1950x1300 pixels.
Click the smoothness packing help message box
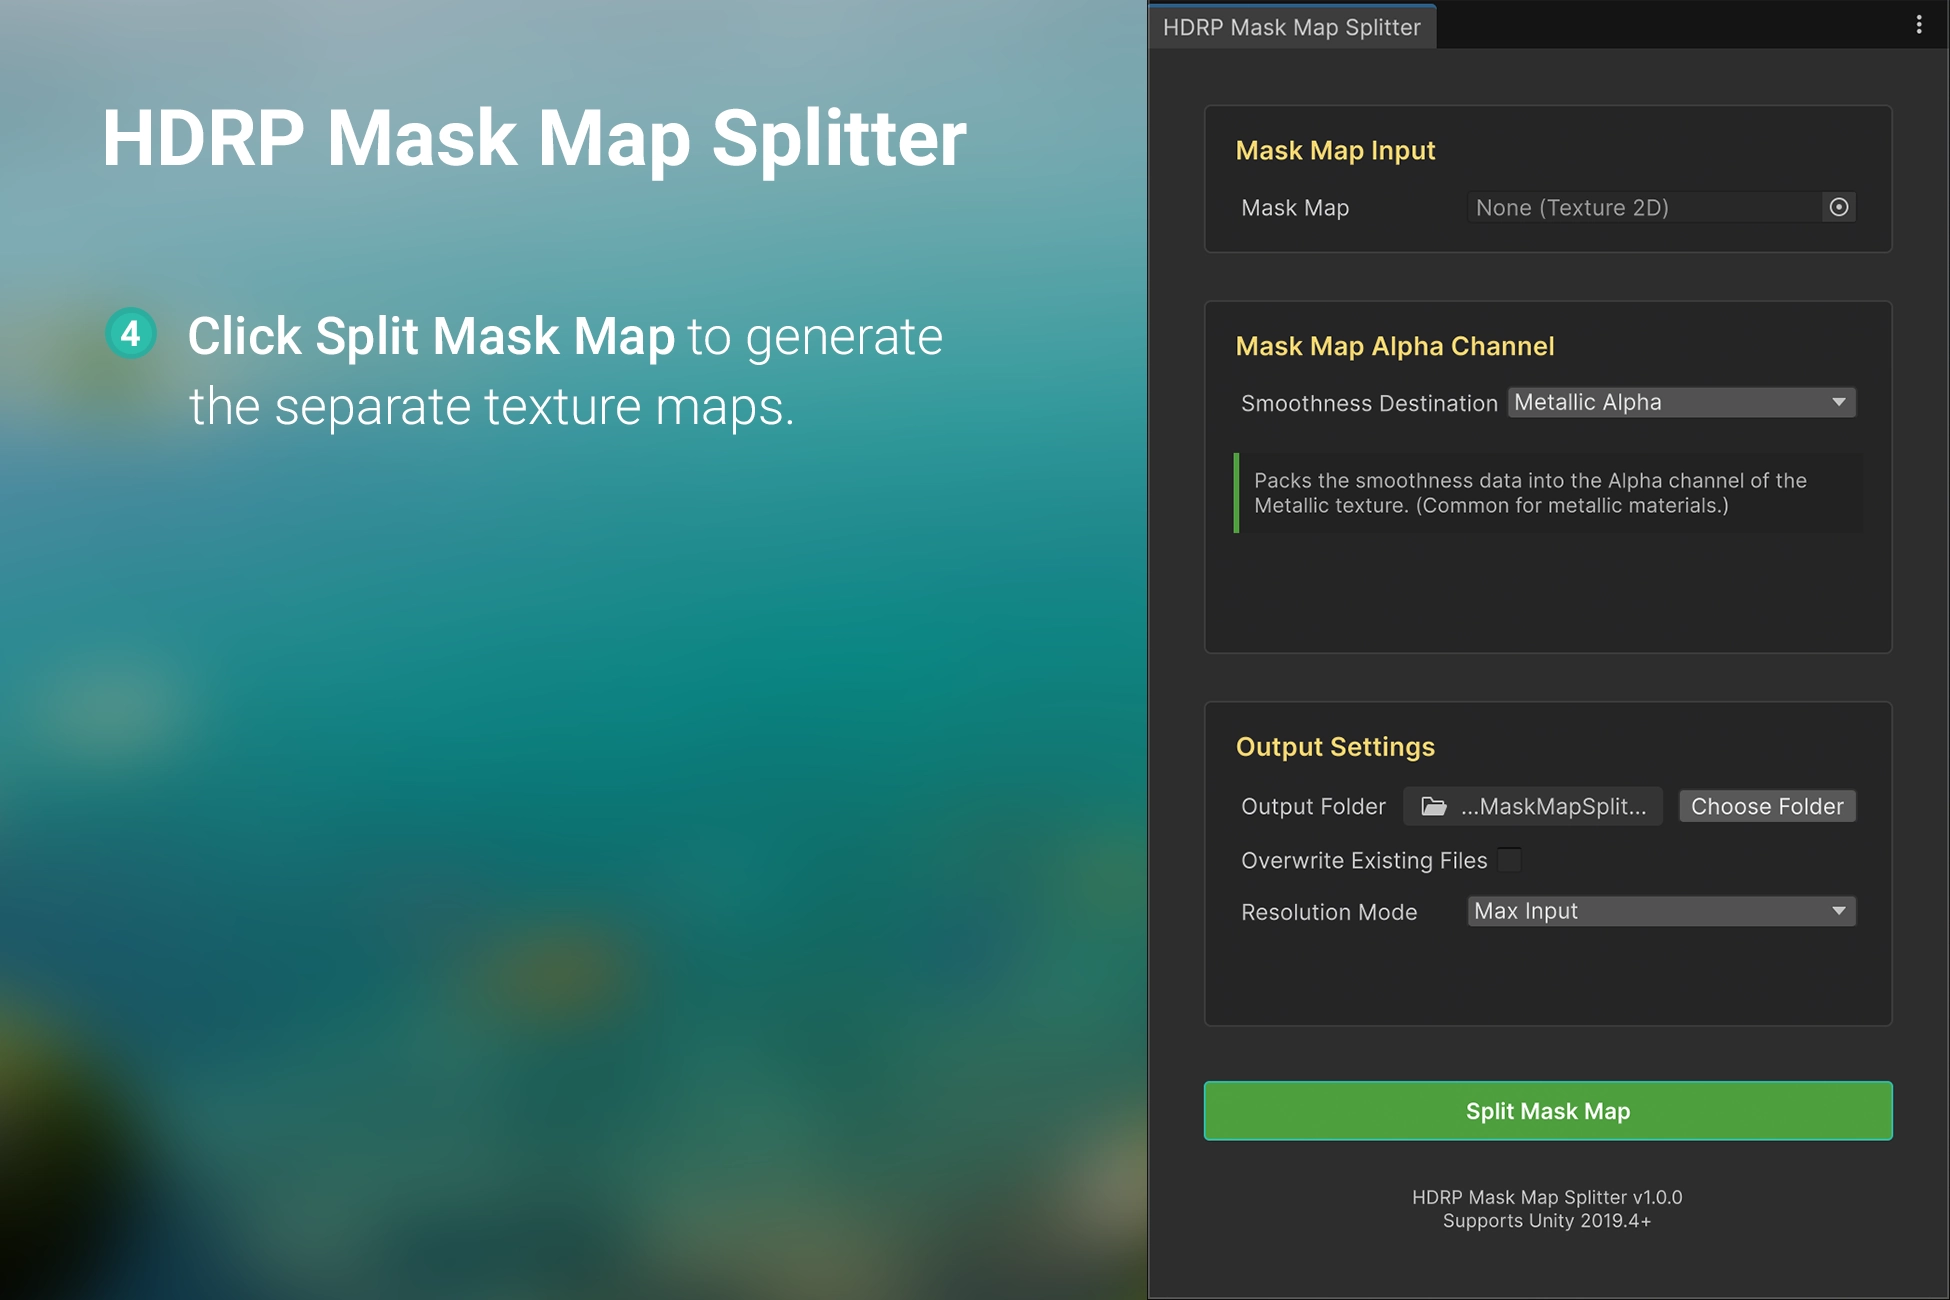(x=1547, y=493)
